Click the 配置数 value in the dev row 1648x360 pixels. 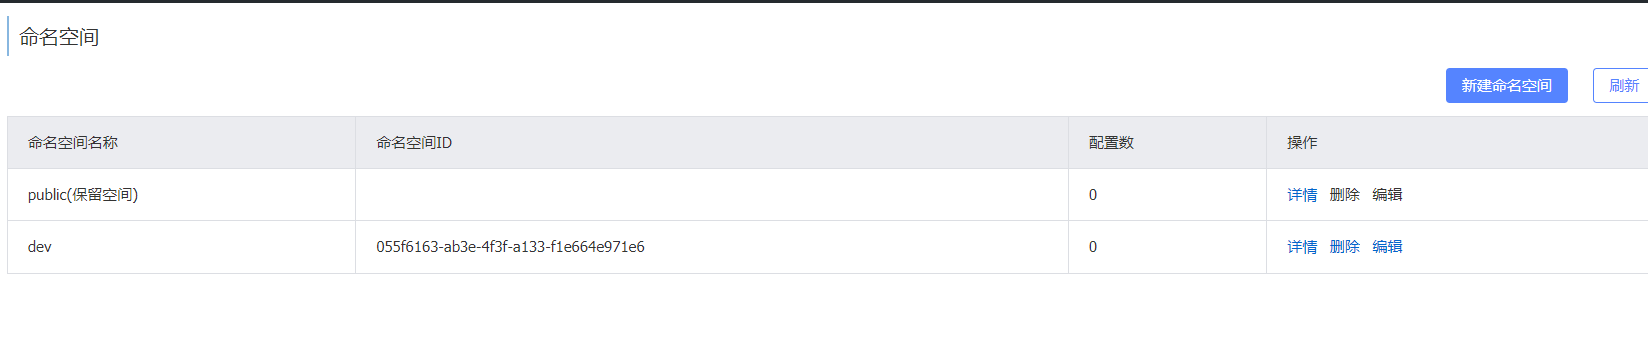tap(1093, 247)
